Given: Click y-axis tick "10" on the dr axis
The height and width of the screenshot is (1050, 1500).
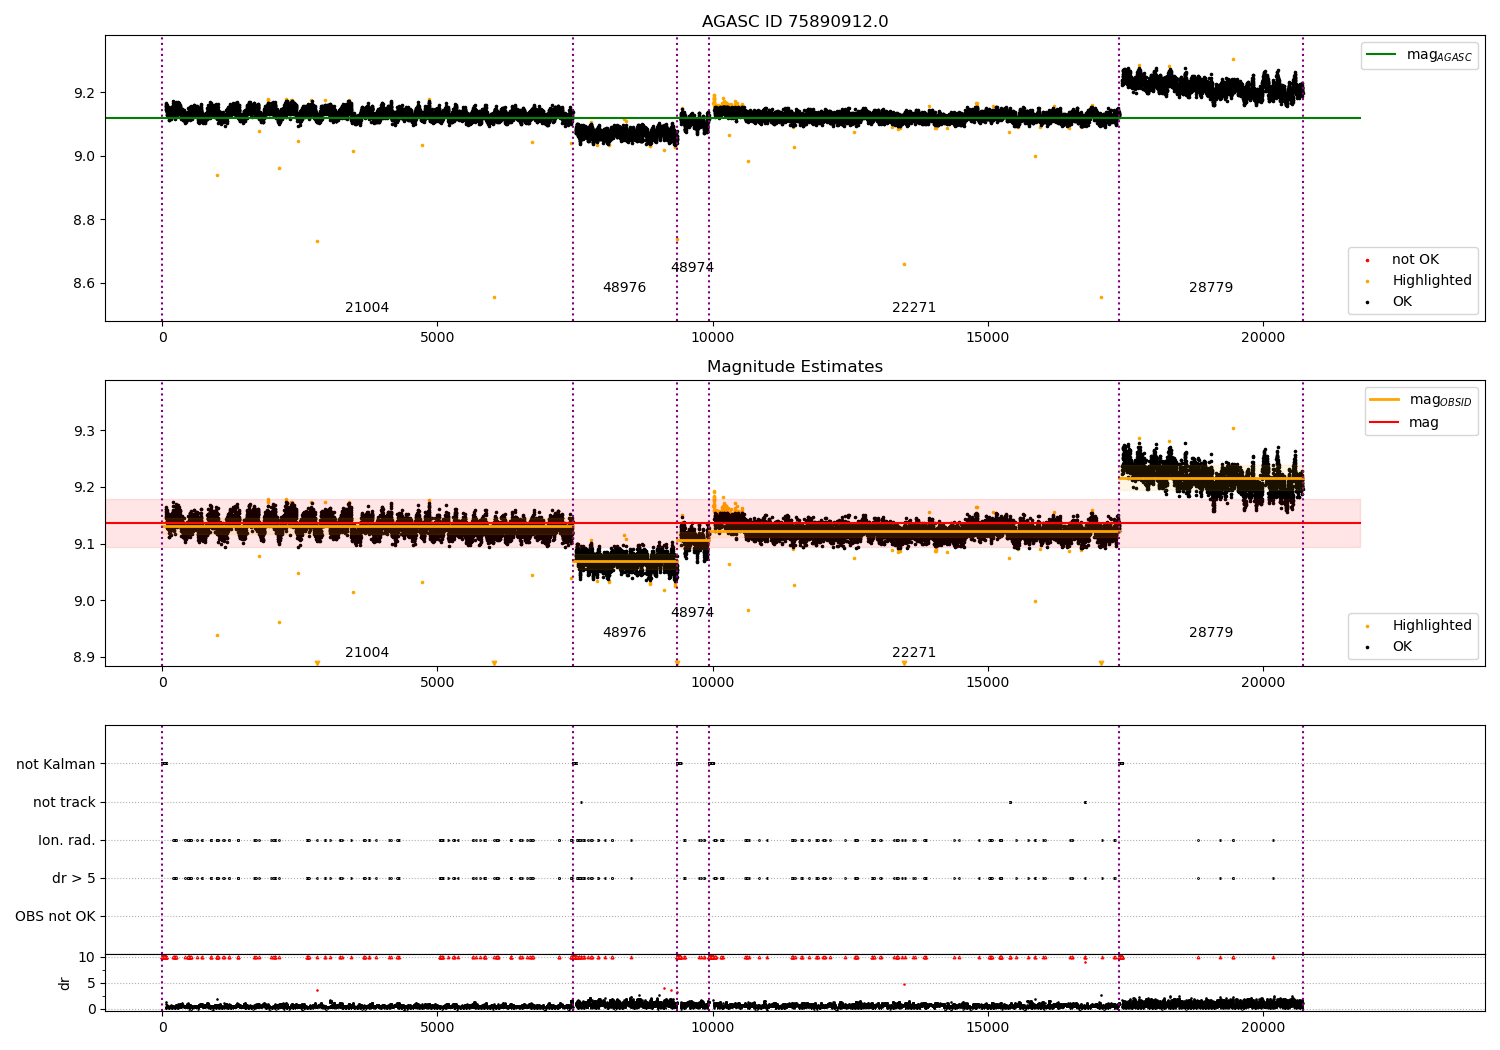Looking at the screenshot, I should (87, 958).
